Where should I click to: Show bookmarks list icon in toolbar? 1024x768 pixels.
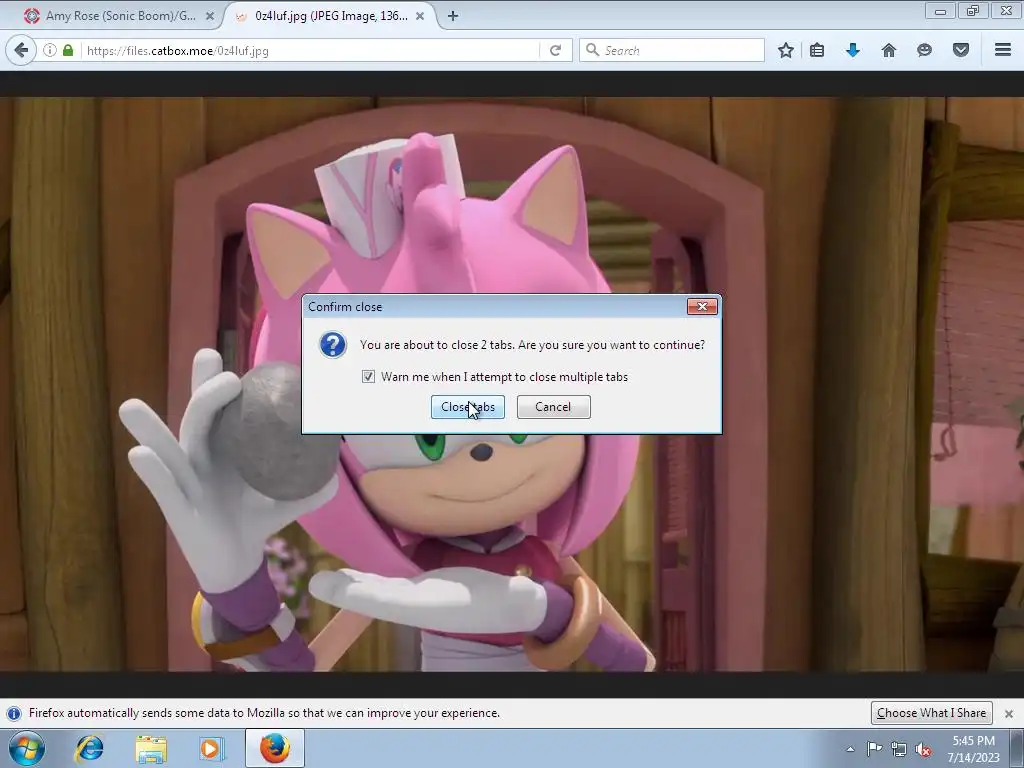pyautogui.click(x=816, y=50)
